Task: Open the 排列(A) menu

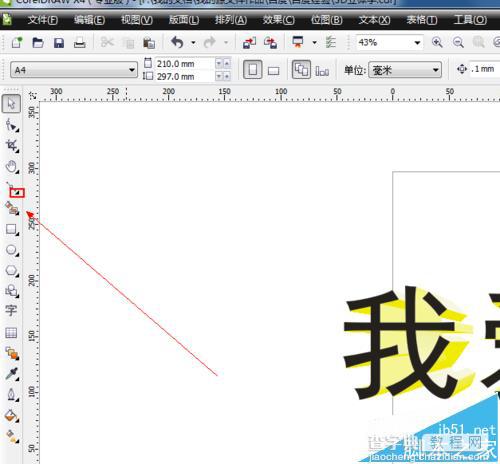Action: tap(231, 20)
